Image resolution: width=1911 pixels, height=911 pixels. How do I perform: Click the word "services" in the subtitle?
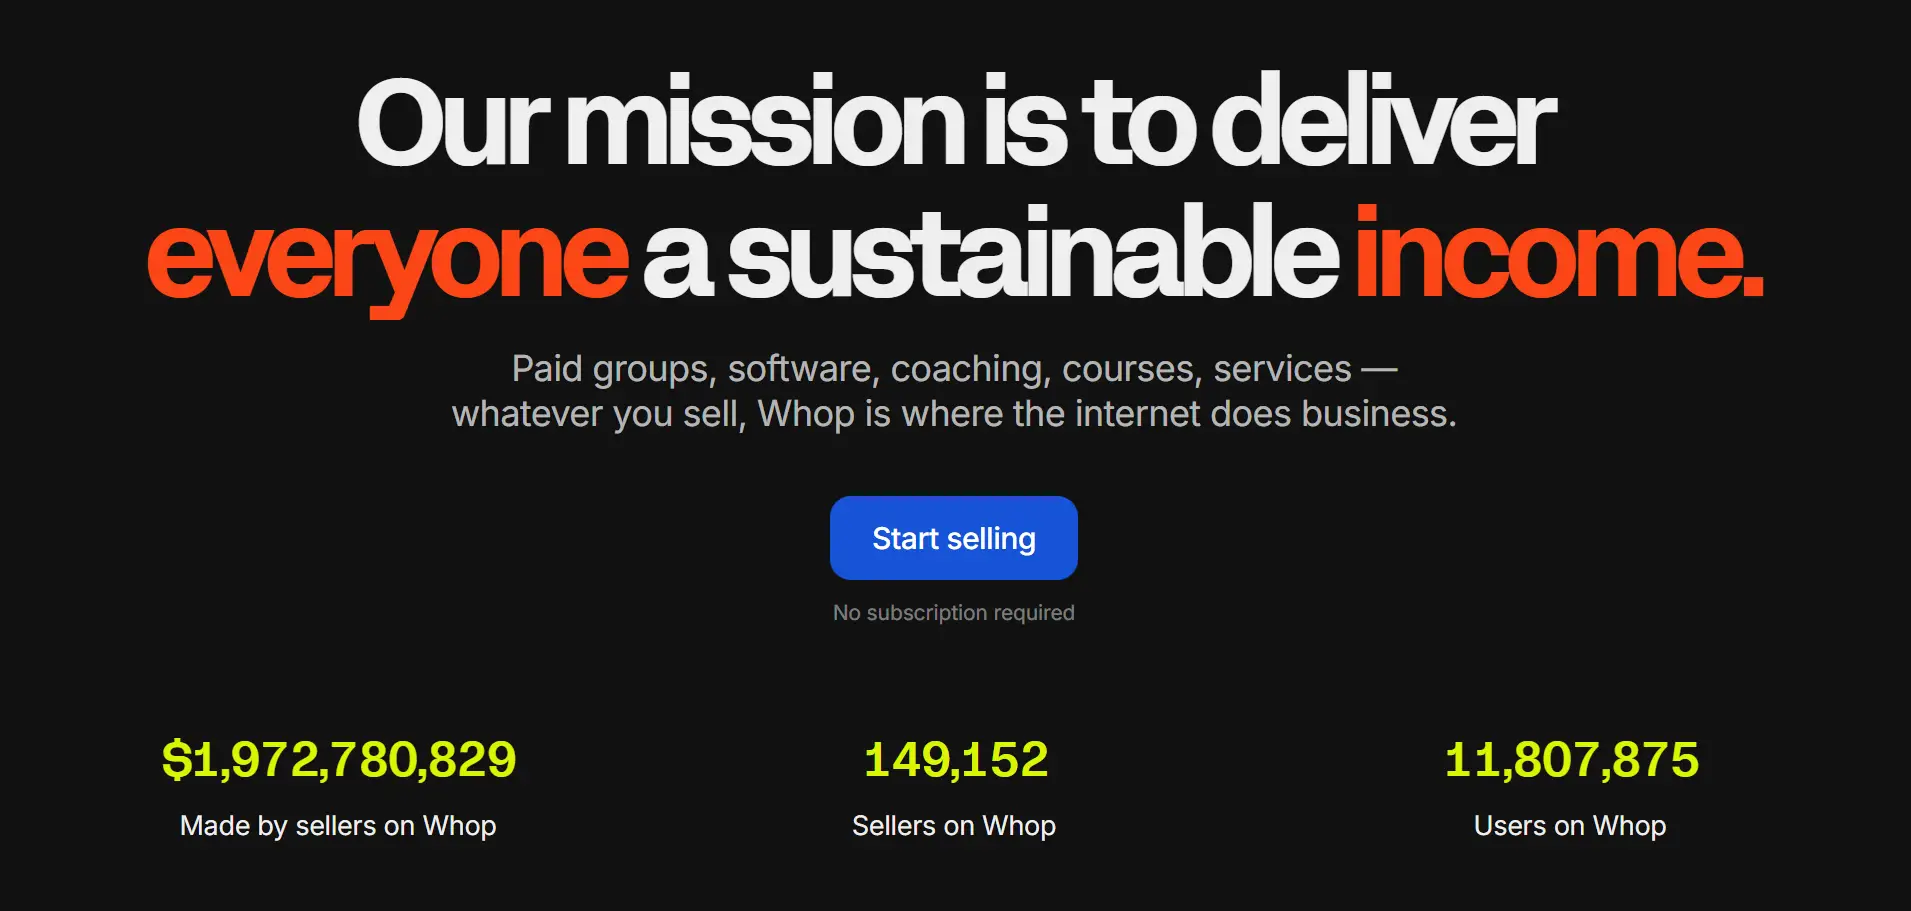click(x=1282, y=370)
